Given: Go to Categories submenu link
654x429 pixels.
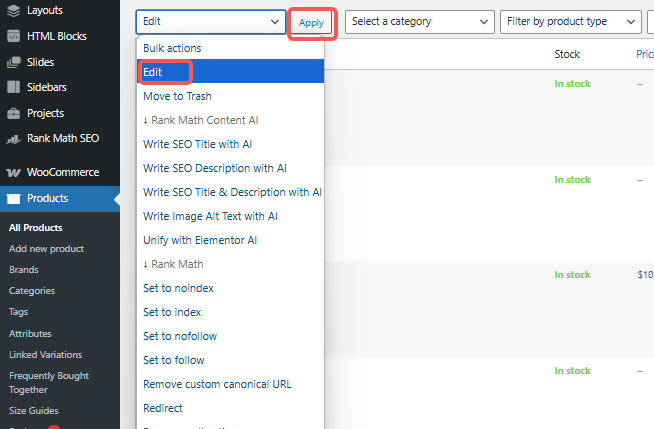Looking at the screenshot, I should tap(32, 291).
